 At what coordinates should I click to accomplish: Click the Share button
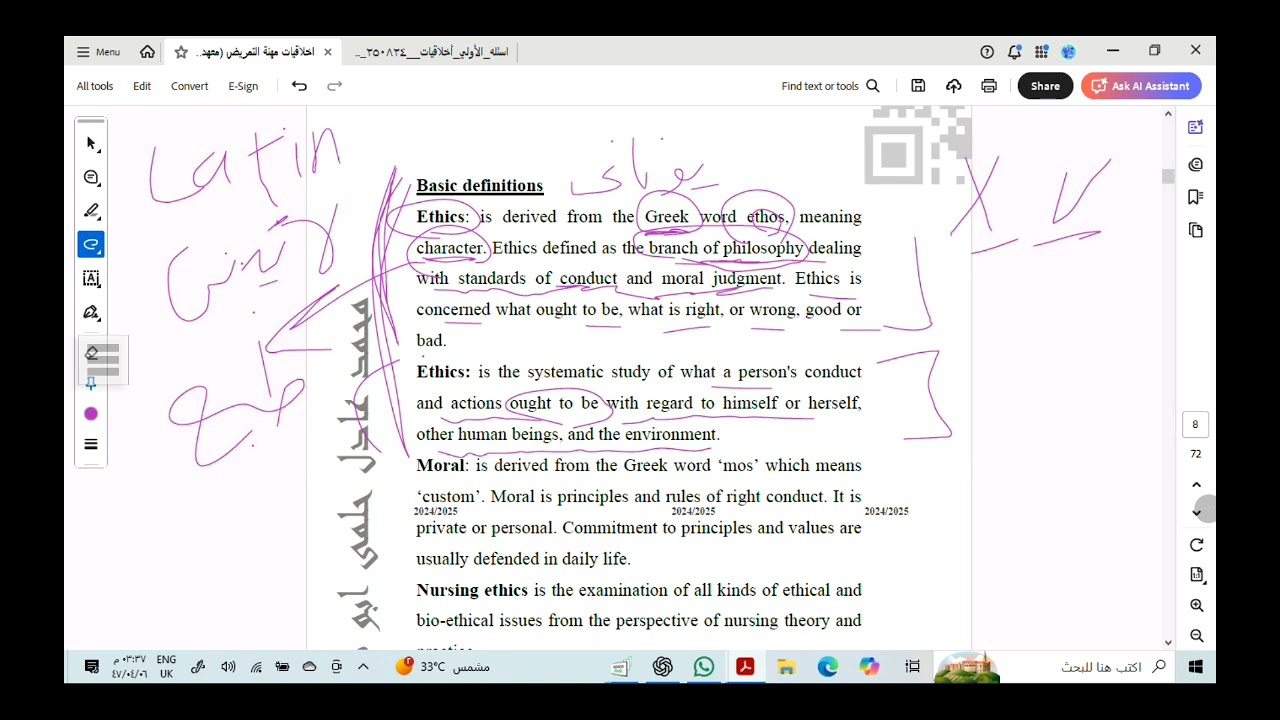tap(1045, 86)
